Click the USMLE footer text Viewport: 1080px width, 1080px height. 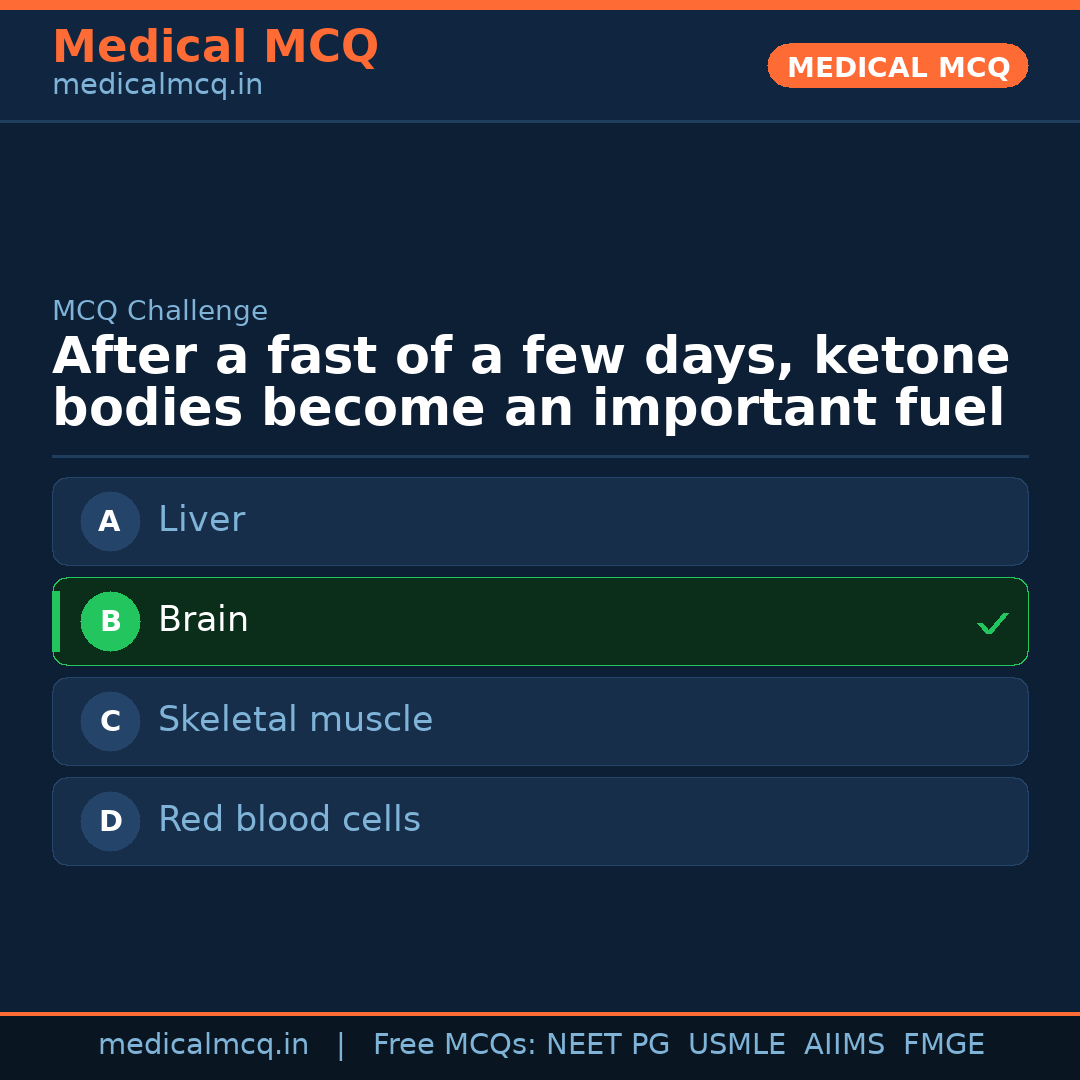coord(736,1045)
